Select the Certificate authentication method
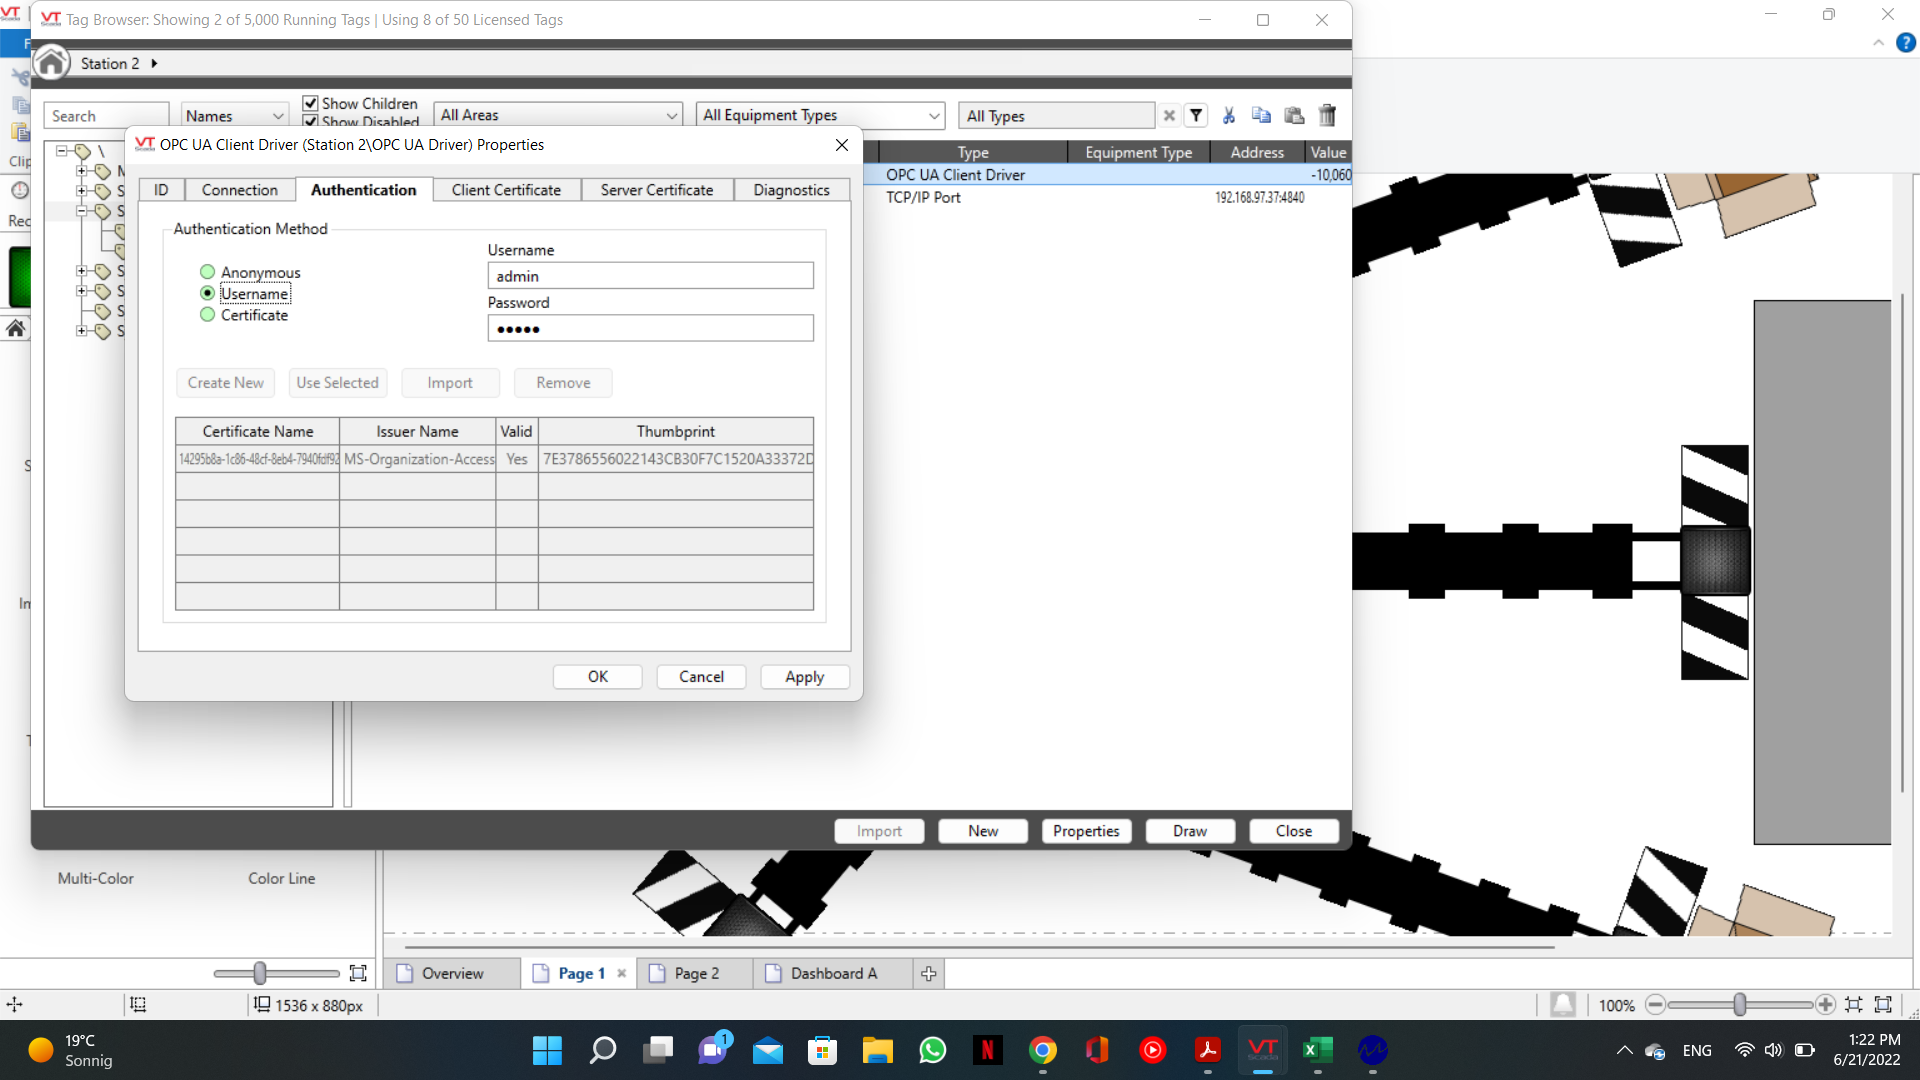The height and width of the screenshot is (1080, 1920). pyautogui.click(x=208, y=315)
